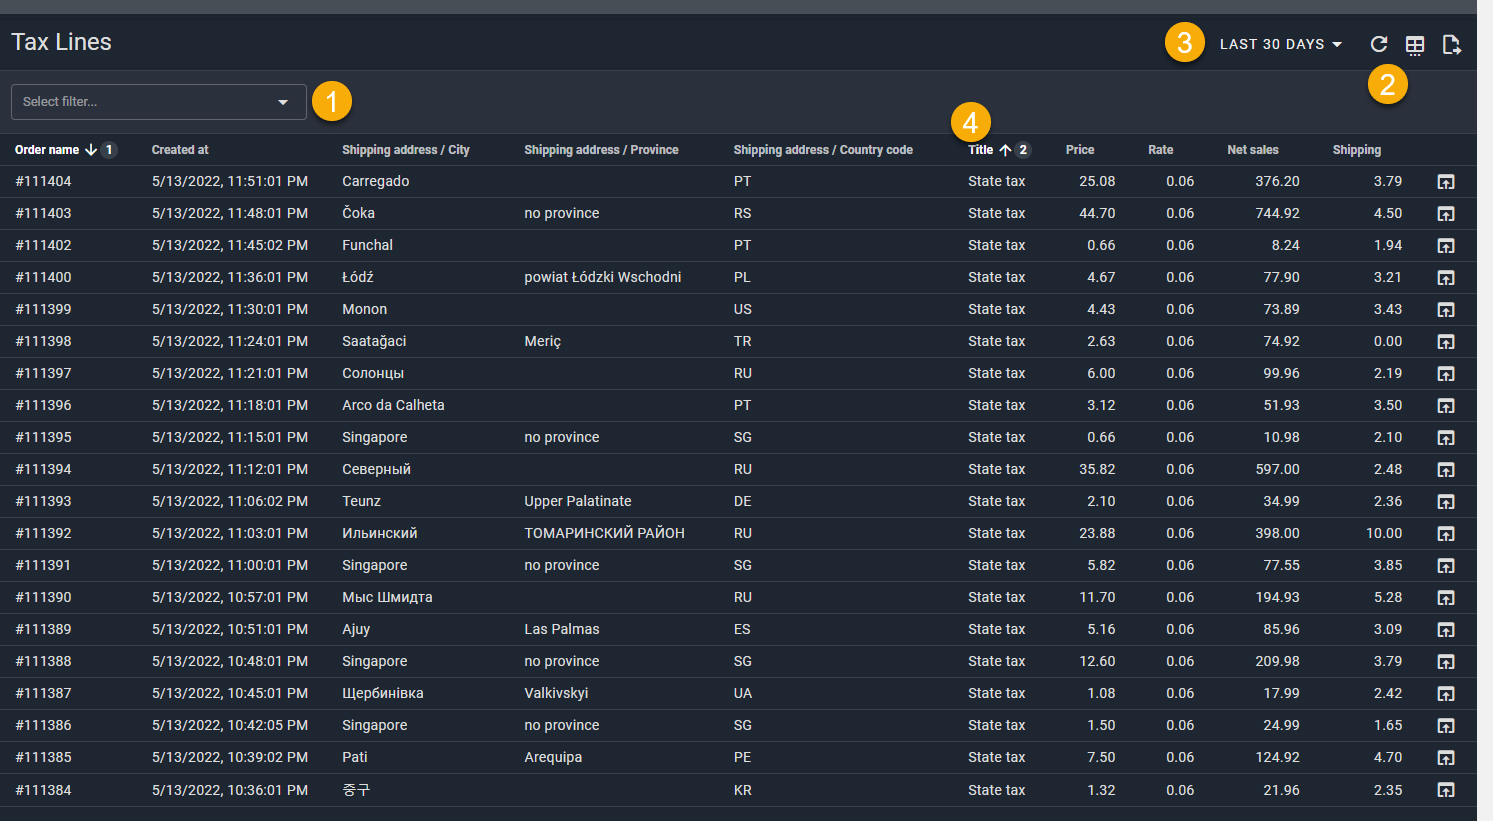Open order #111390 row detail icon
The height and width of the screenshot is (821, 1493).
pyautogui.click(x=1445, y=598)
